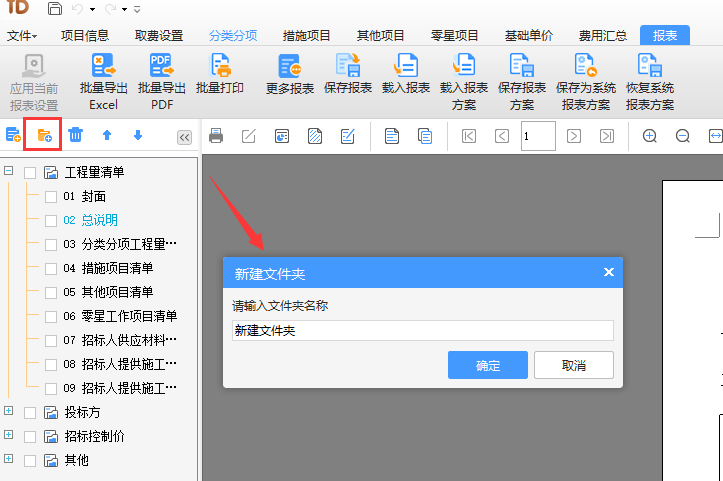Viewport: 723px width, 481px height.
Task: Click the pencil edit report icon
Action: coord(249,136)
